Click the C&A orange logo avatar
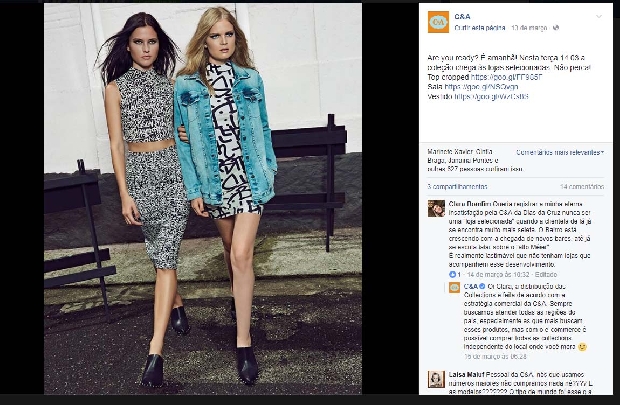Screen dimensions: 620x405 438,22
